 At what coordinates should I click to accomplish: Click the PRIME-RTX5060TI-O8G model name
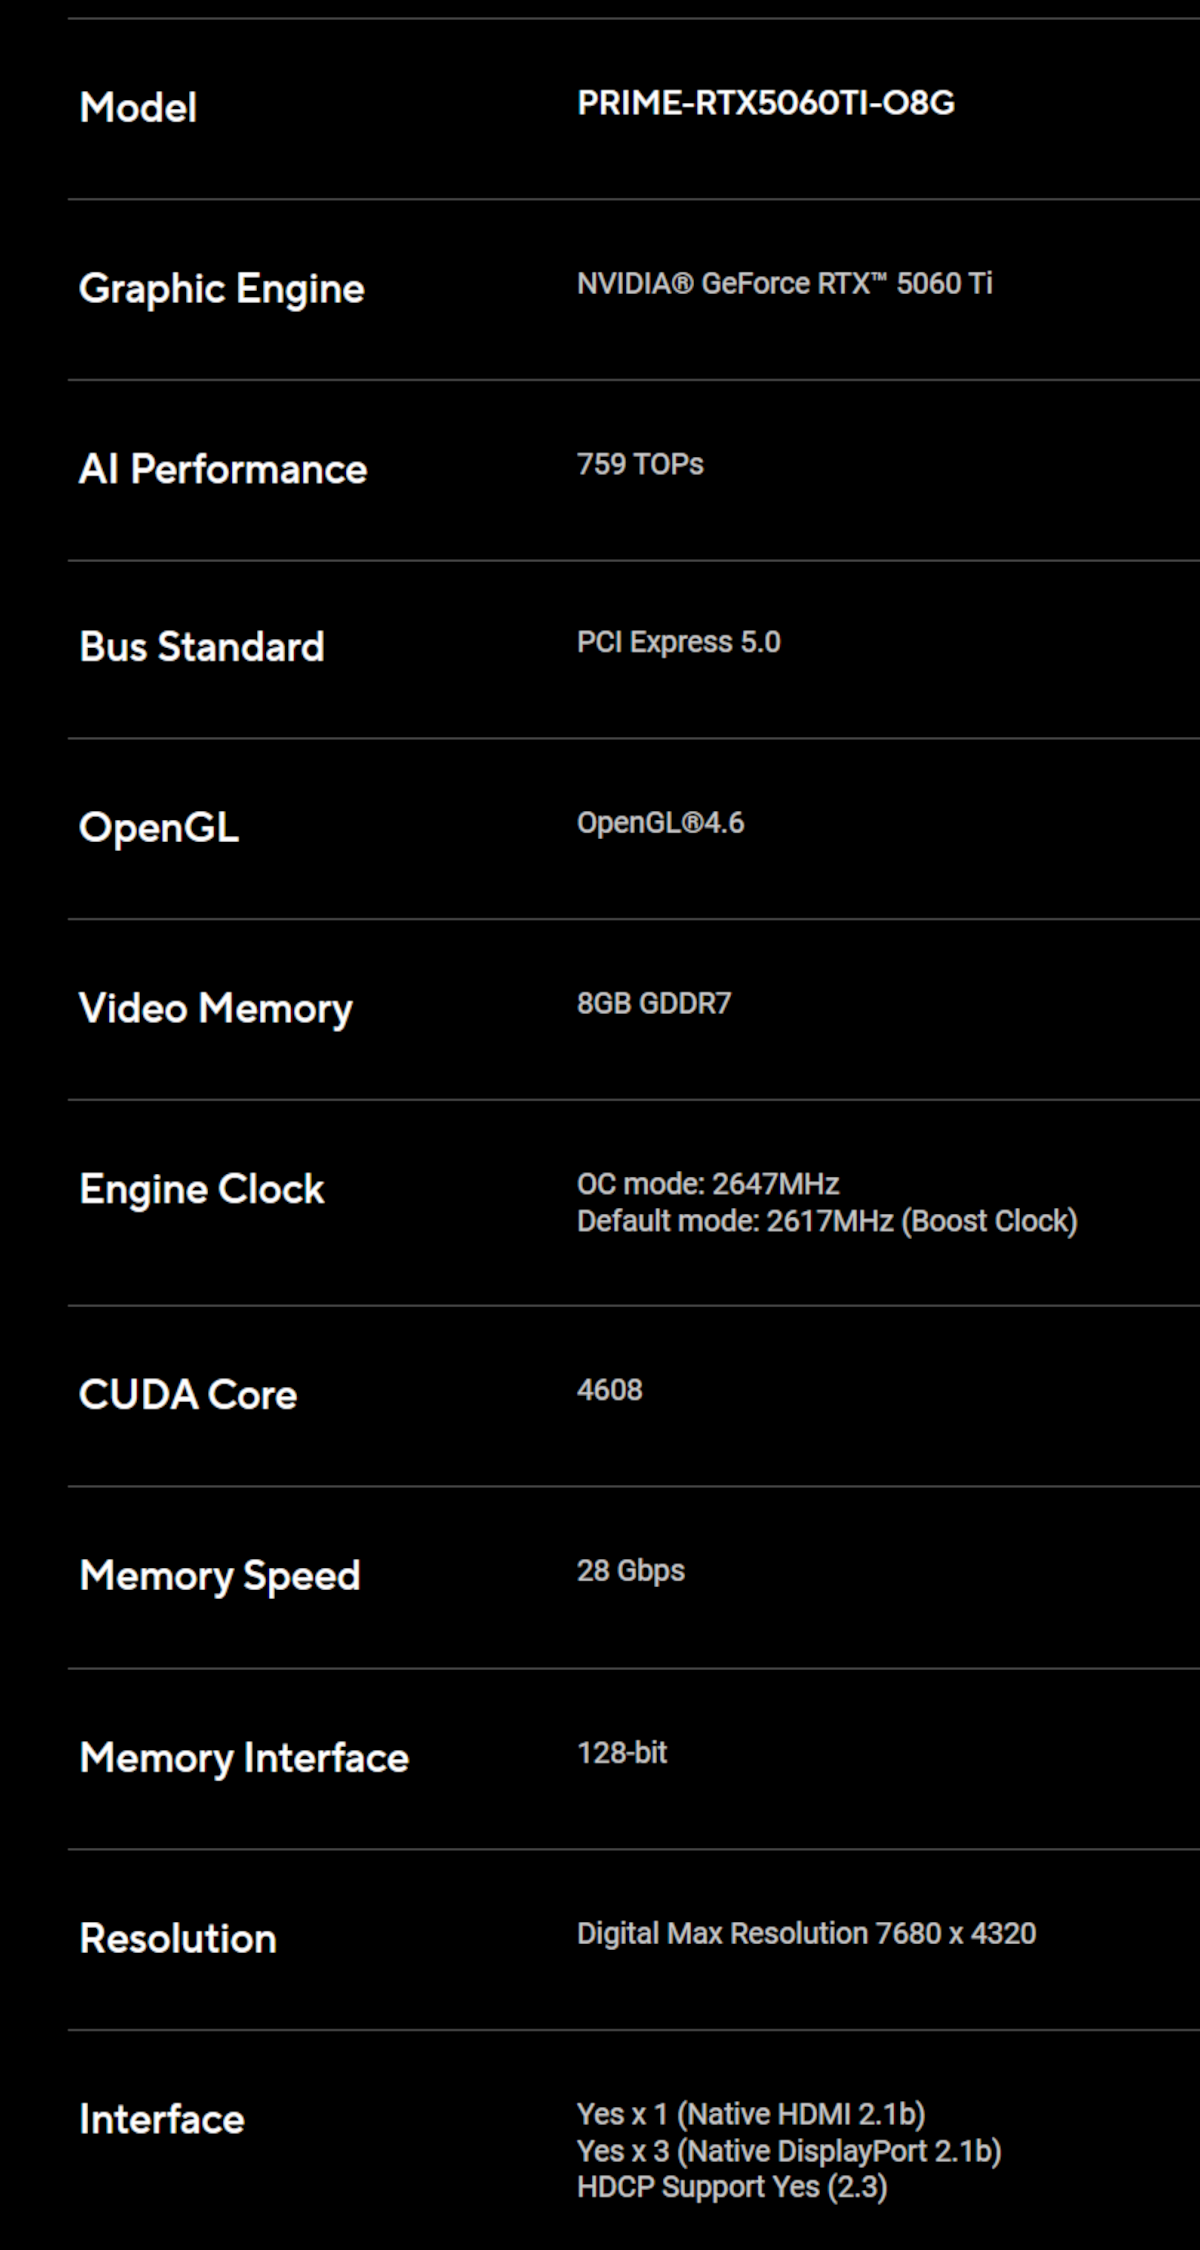click(x=765, y=103)
